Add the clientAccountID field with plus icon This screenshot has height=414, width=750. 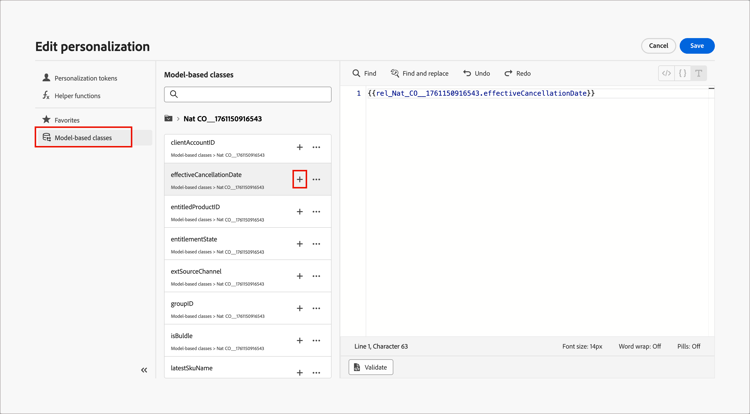point(299,148)
